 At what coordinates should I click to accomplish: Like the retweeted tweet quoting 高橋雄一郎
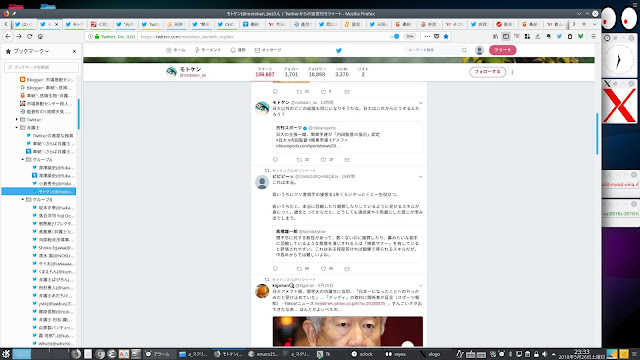[323, 269]
